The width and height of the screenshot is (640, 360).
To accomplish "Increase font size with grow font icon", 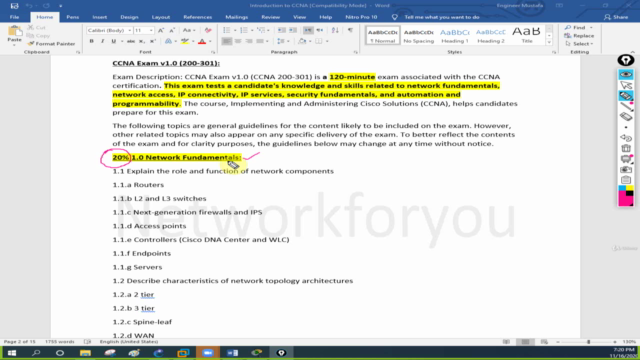I will pyautogui.click(x=161, y=30).
